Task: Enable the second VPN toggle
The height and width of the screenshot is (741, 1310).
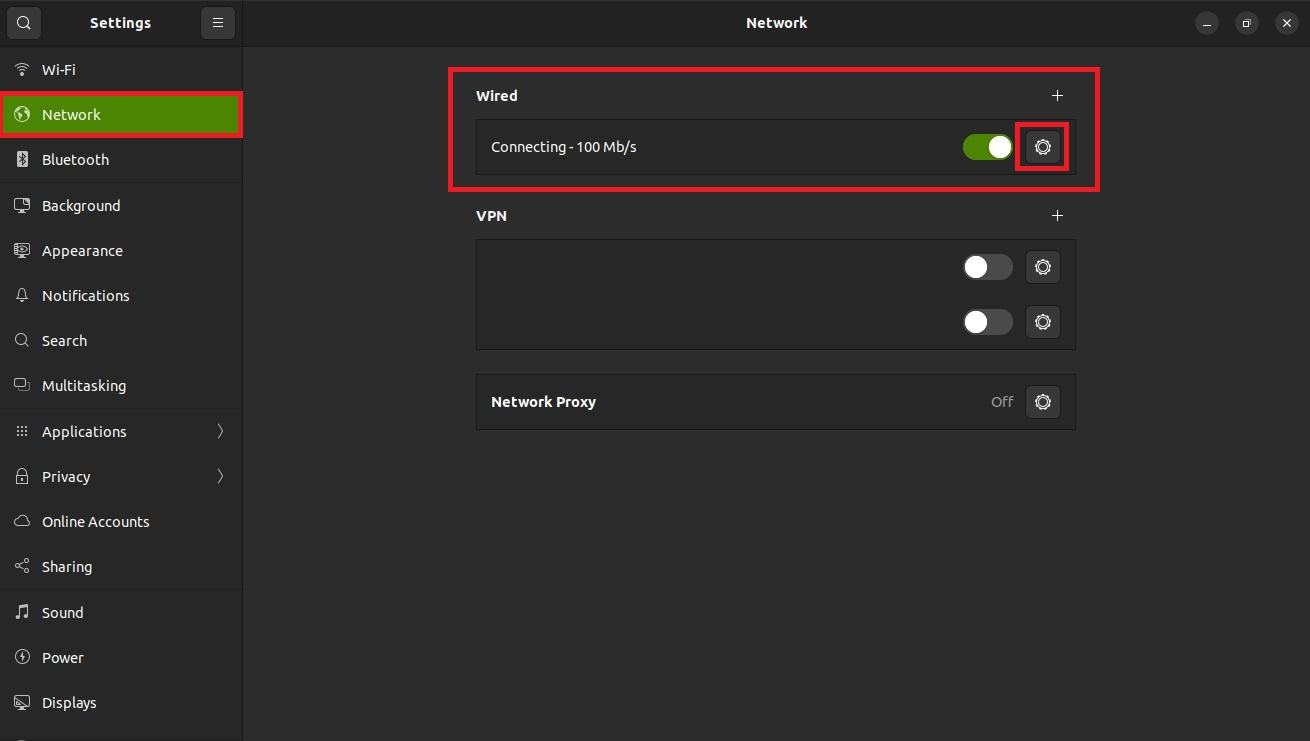Action: 987,322
